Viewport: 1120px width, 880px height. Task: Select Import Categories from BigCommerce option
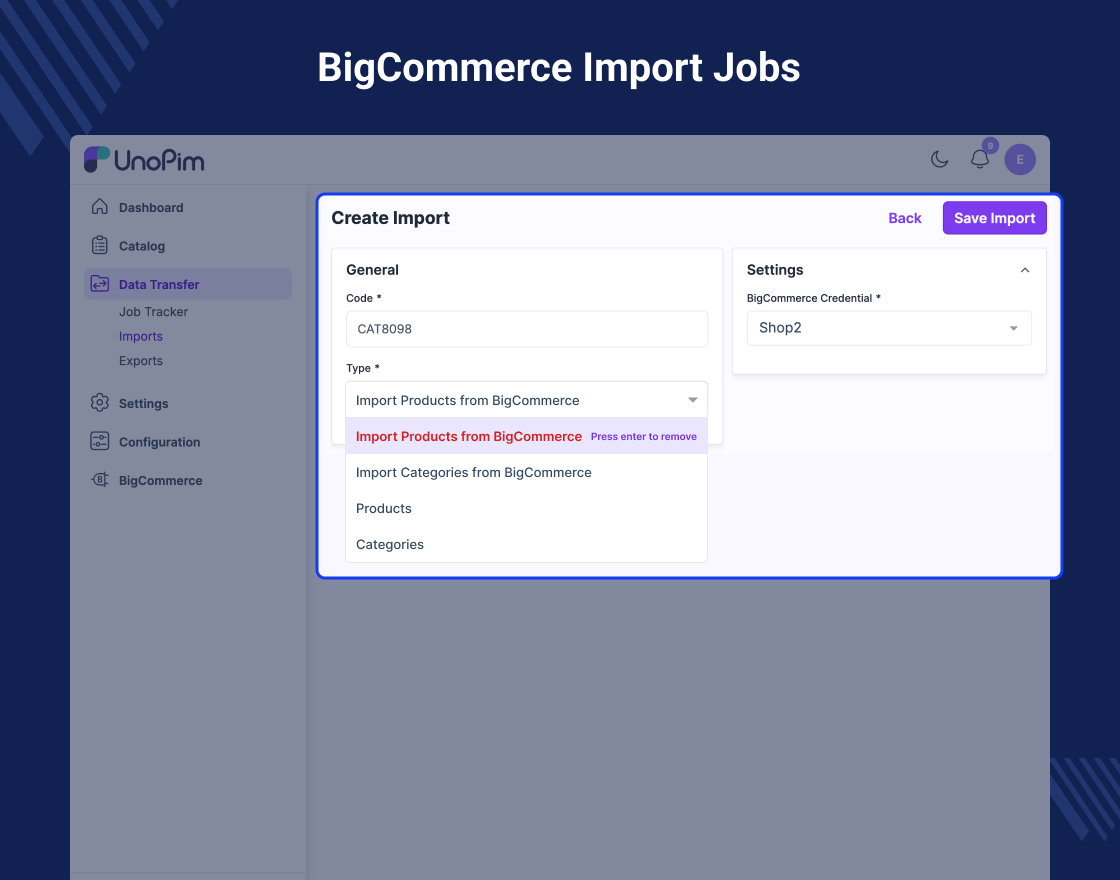tap(473, 472)
